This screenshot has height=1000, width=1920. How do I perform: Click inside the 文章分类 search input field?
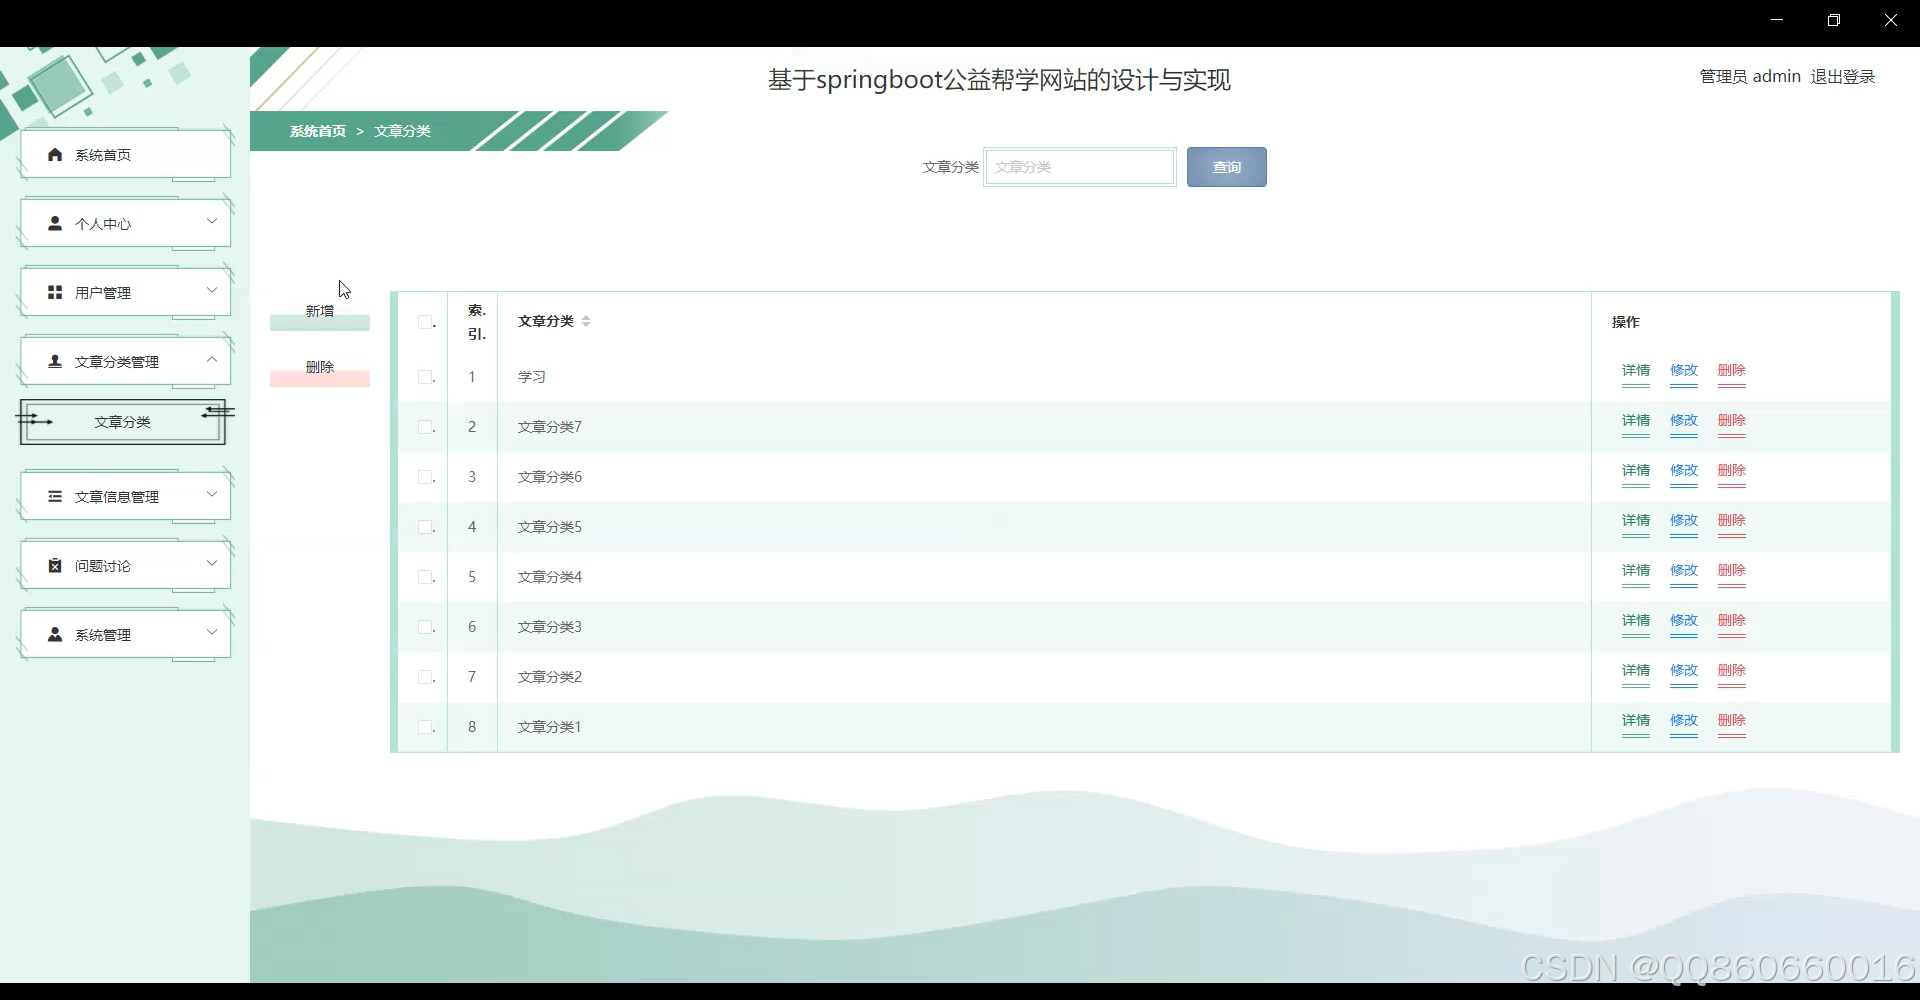coord(1080,166)
